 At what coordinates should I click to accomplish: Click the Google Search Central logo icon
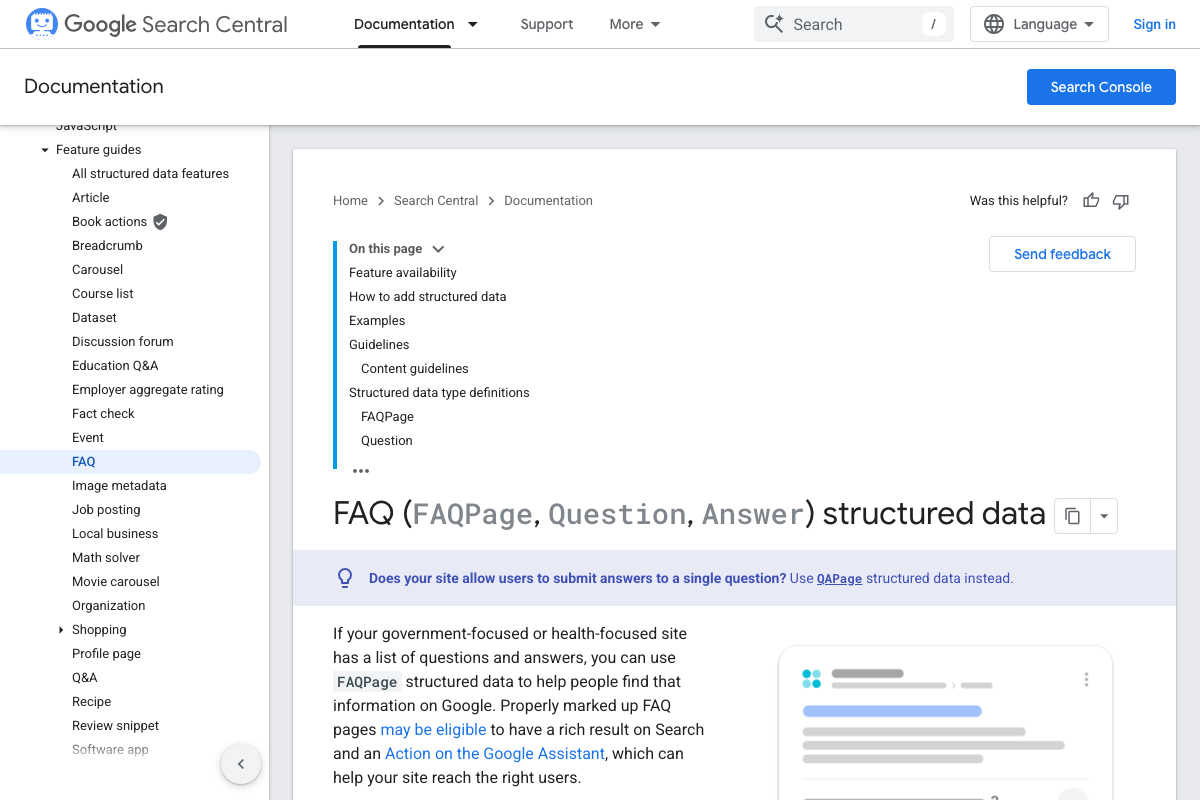[x=41, y=21]
